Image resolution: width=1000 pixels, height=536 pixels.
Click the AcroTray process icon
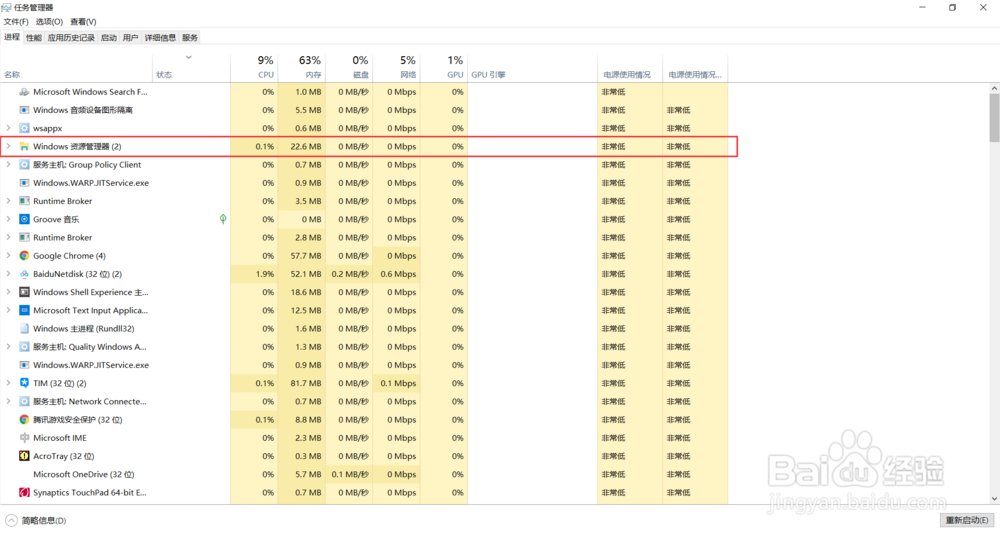pyautogui.click(x=24, y=456)
